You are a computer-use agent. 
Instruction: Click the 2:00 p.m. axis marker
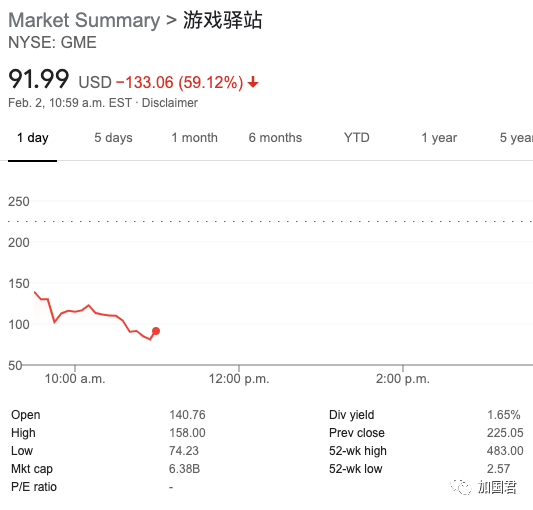tap(402, 378)
